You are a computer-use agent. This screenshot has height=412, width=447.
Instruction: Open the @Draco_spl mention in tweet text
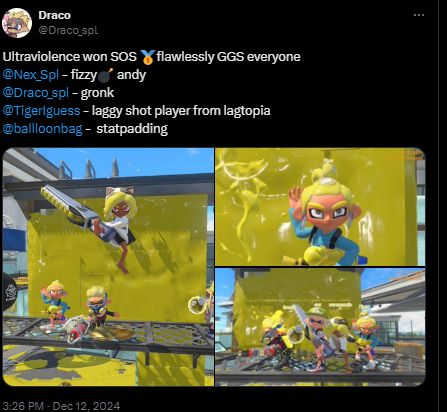pyautogui.click(x=35, y=93)
